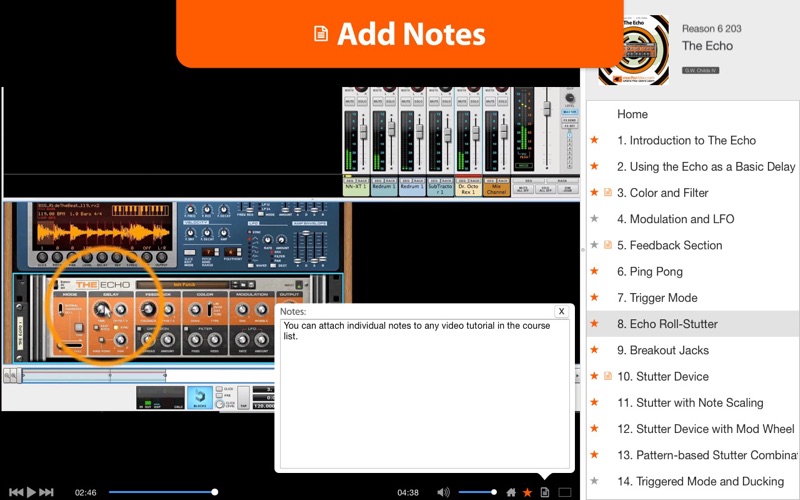Image resolution: width=800 pixels, height=500 pixels.
Task: Mute the audio via speaker icon
Action: click(443, 492)
